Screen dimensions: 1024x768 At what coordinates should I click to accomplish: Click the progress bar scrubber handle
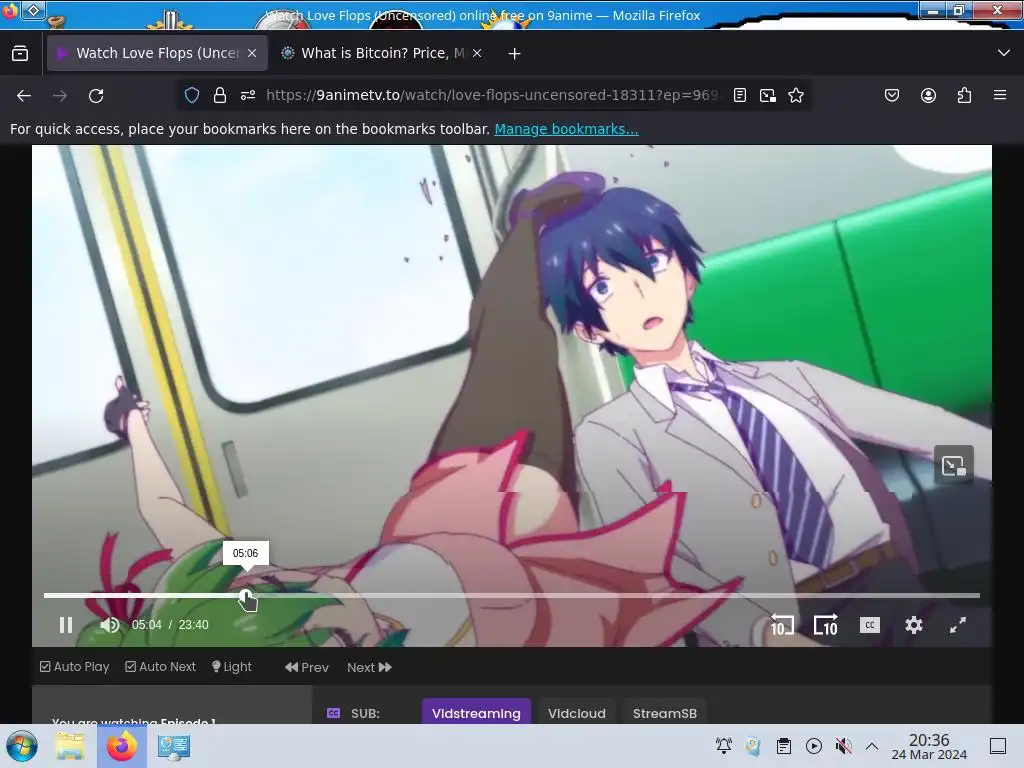pyautogui.click(x=246, y=596)
